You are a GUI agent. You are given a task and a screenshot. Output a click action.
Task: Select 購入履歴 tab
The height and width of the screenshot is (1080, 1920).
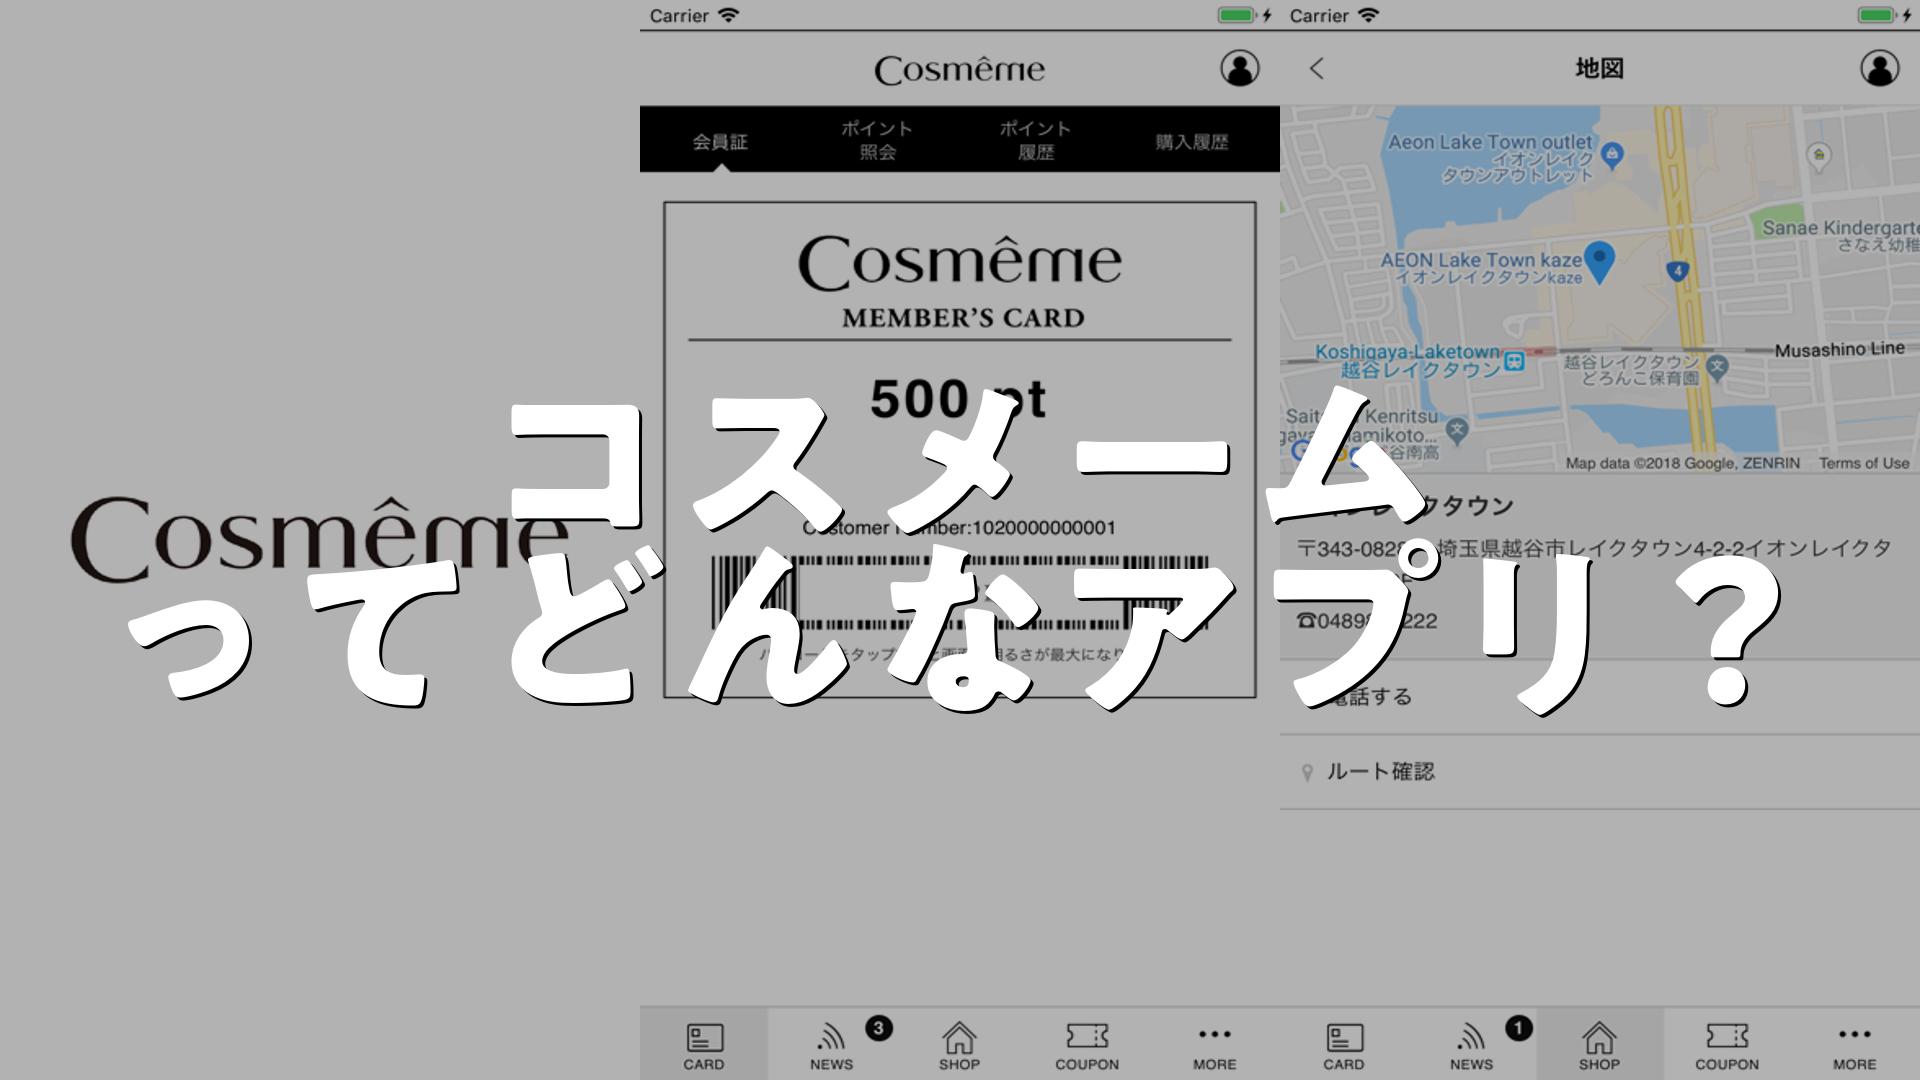pos(1192,142)
